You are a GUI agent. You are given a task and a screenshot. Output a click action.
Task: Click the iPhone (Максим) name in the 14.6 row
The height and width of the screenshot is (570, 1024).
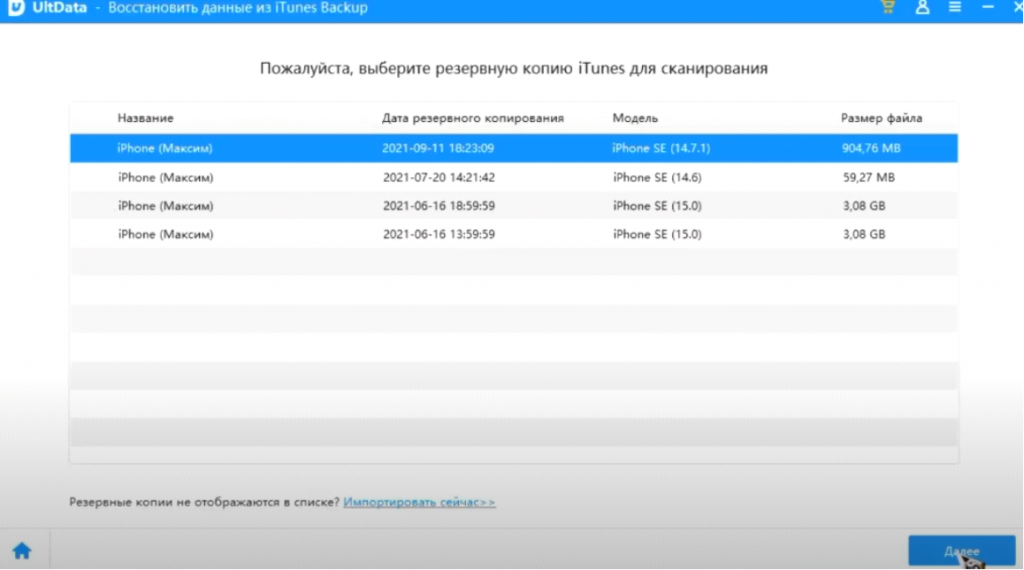[x=165, y=177]
